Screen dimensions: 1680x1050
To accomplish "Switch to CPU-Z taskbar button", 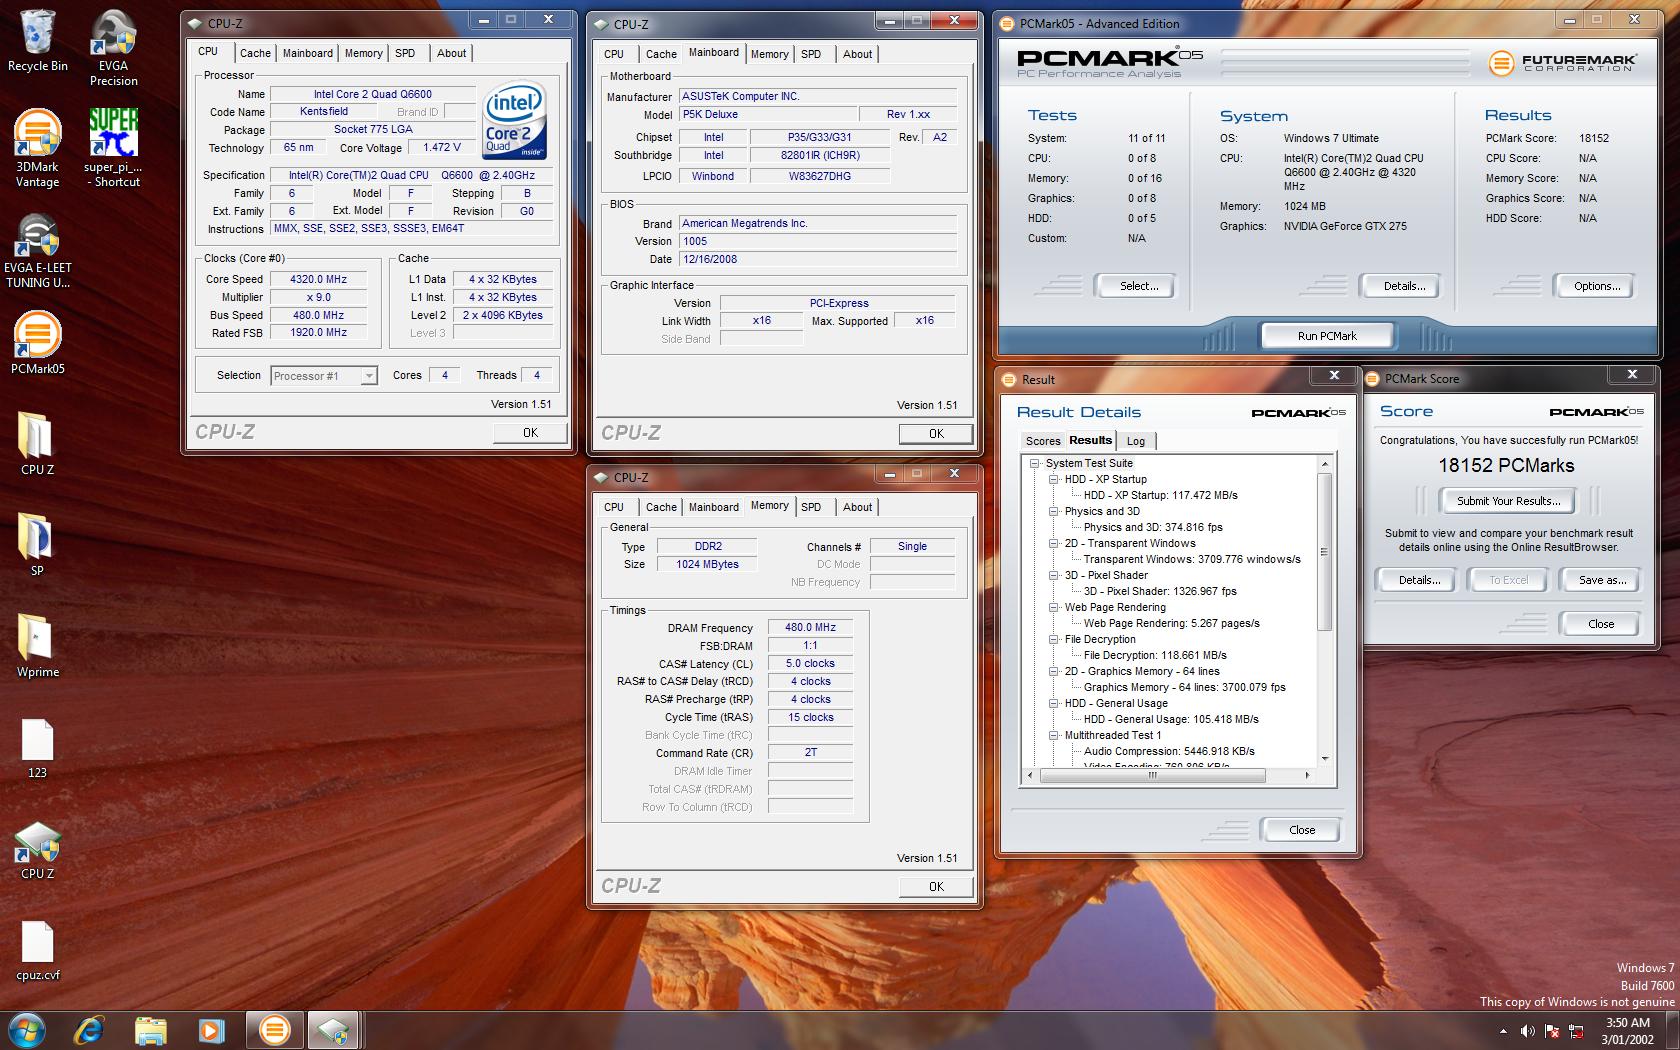I will 333,1030.
